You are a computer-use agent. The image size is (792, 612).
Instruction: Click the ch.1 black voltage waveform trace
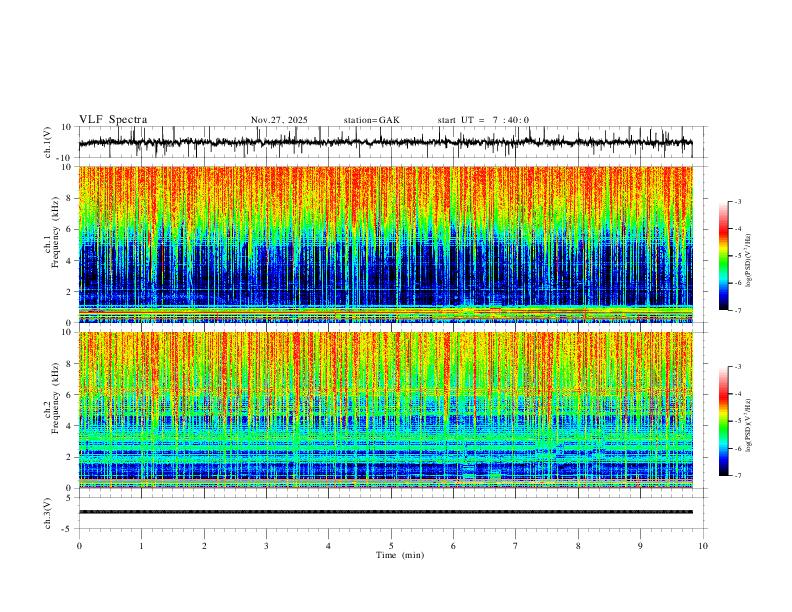pyautogui.click(x=385, y=142)
